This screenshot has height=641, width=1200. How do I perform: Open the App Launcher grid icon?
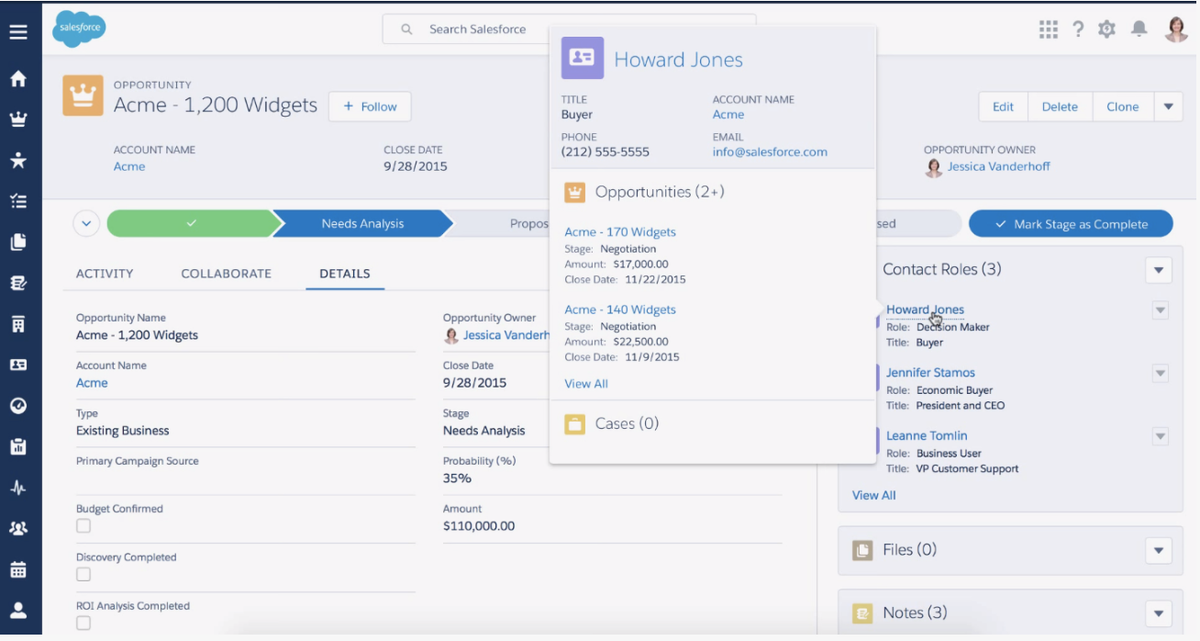click(x=1048, y=29)
